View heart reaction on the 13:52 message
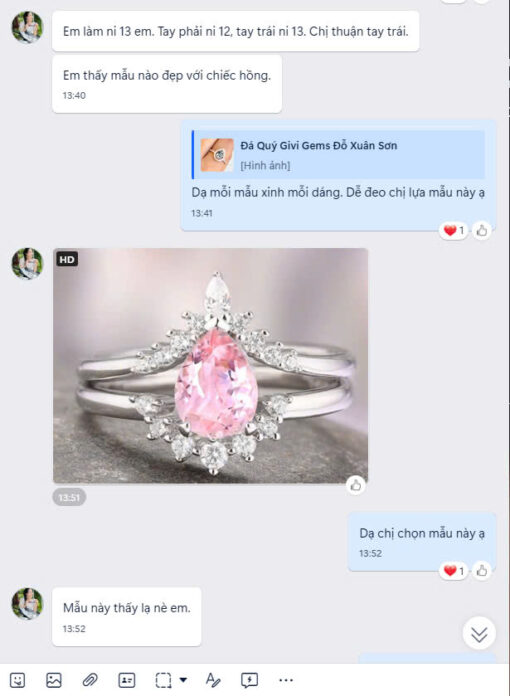The width and height of the screenshot is (510, 696). click(454, 570)
